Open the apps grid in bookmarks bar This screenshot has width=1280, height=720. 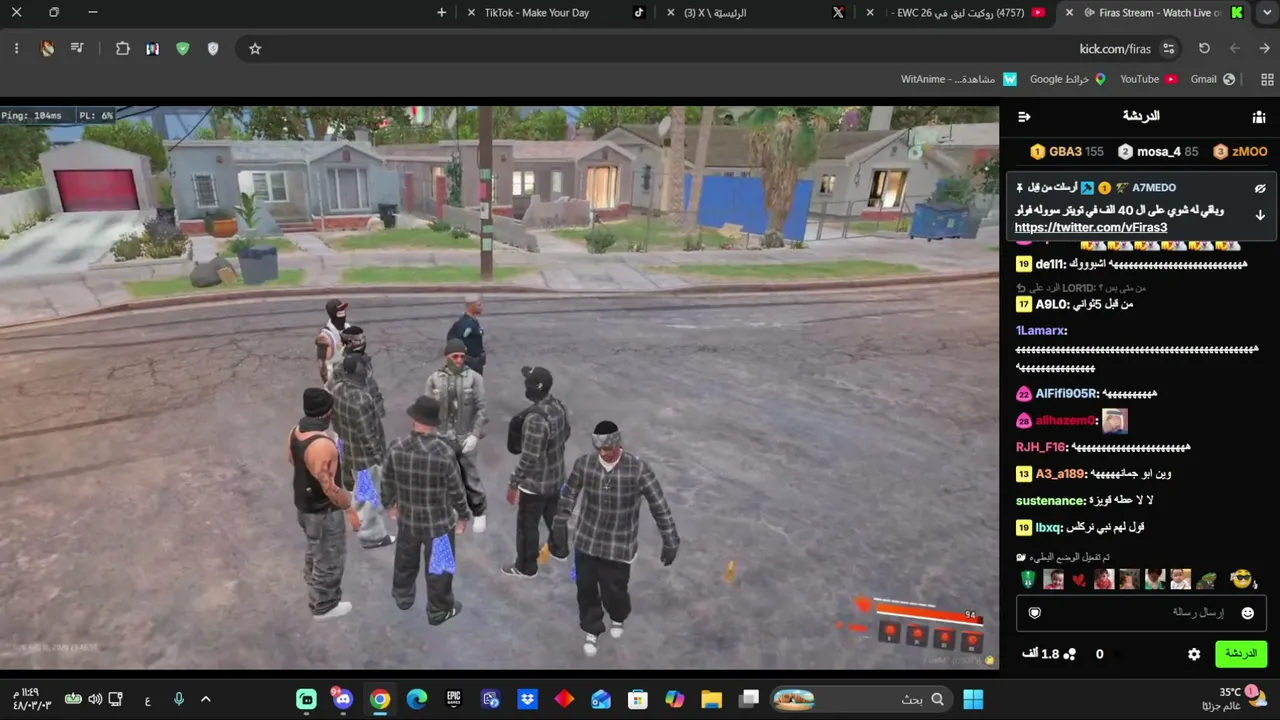coord(1268,79)
